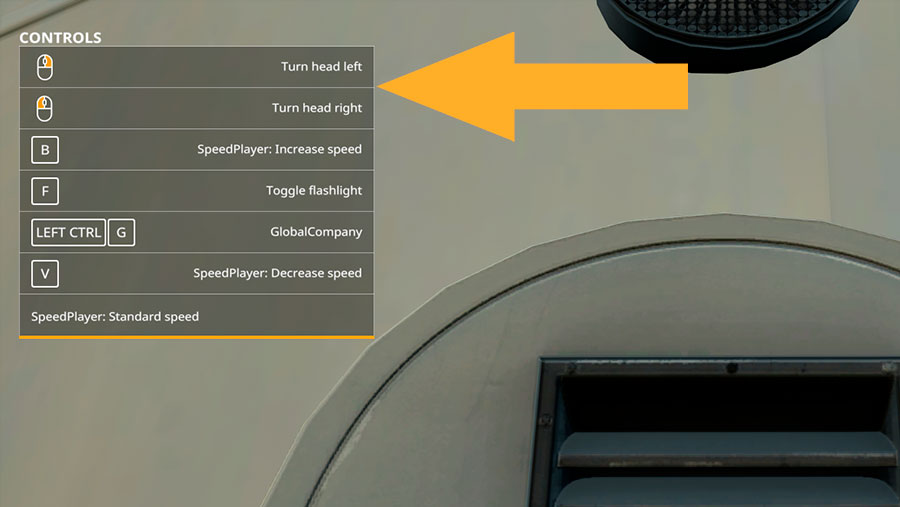Select the Turn head left label
The image size is (900, 507).
coord(321,67)
